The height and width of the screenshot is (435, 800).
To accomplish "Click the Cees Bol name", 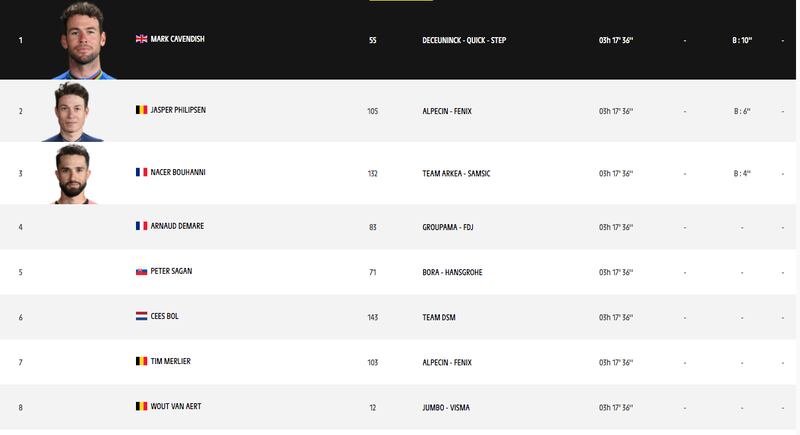I will [164, 316].
